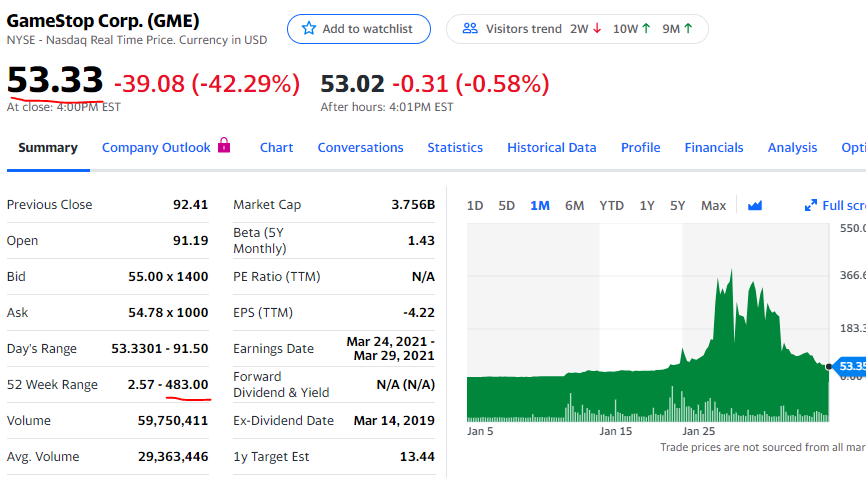
Task: Click the Bid value 55.00 x 1400
Action: (168, 276)
